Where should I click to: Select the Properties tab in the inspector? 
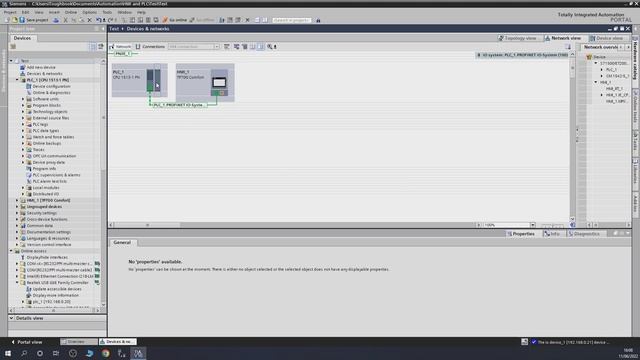(x=520, y=234)
